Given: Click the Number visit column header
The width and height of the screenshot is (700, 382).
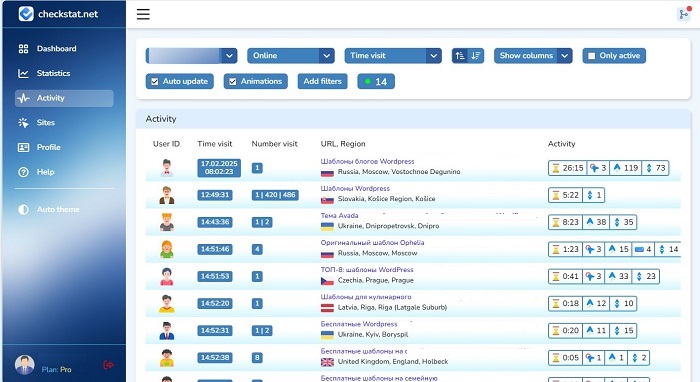Looking at the screenshot, I should coord(275,144).
